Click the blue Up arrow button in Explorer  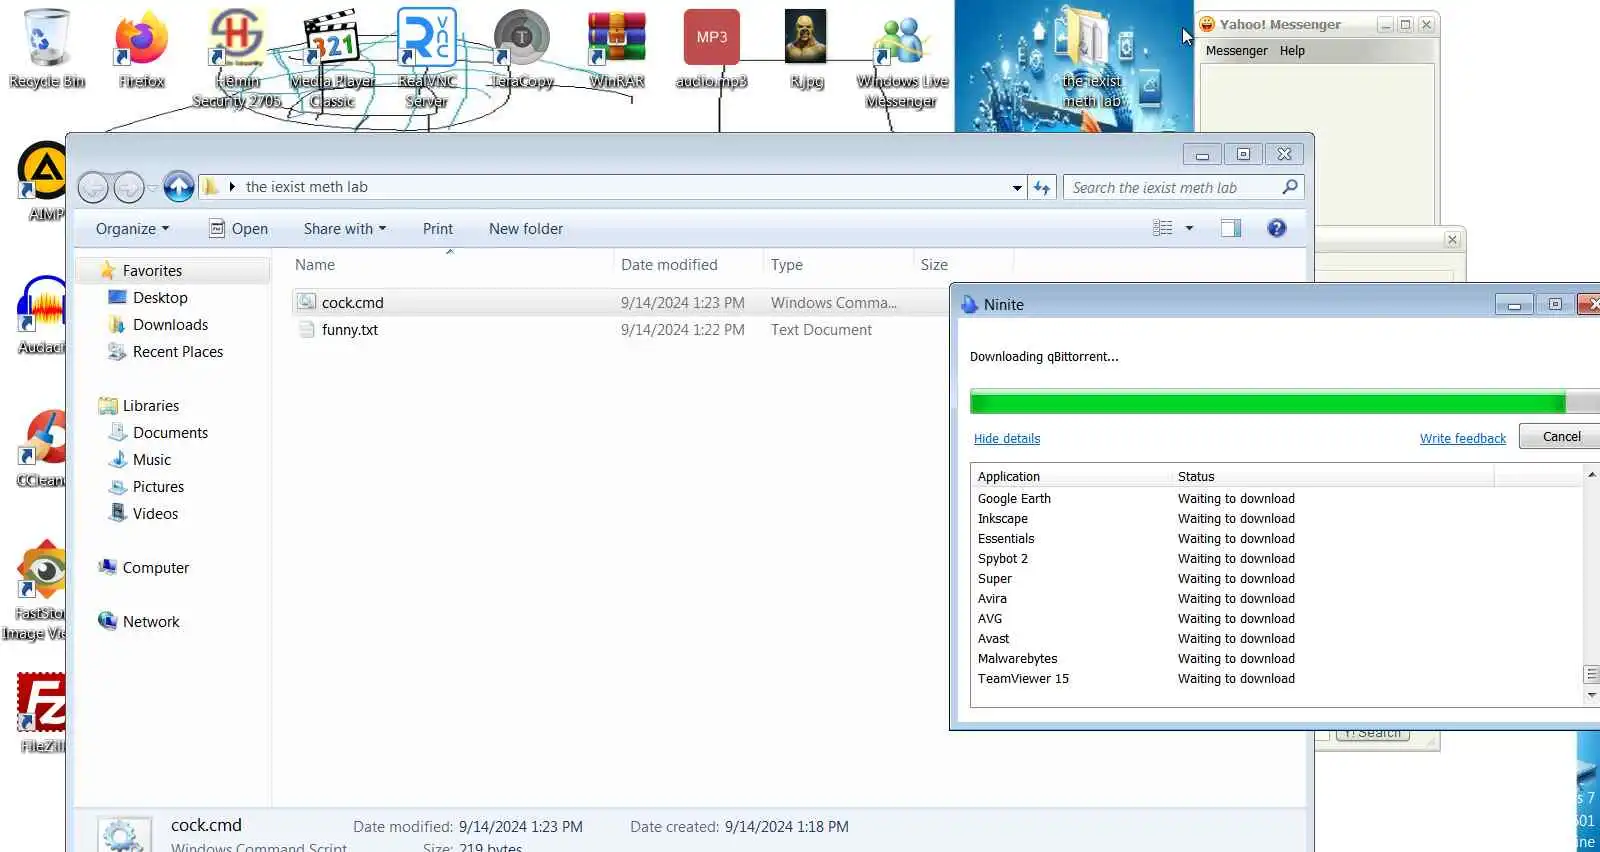178,186
